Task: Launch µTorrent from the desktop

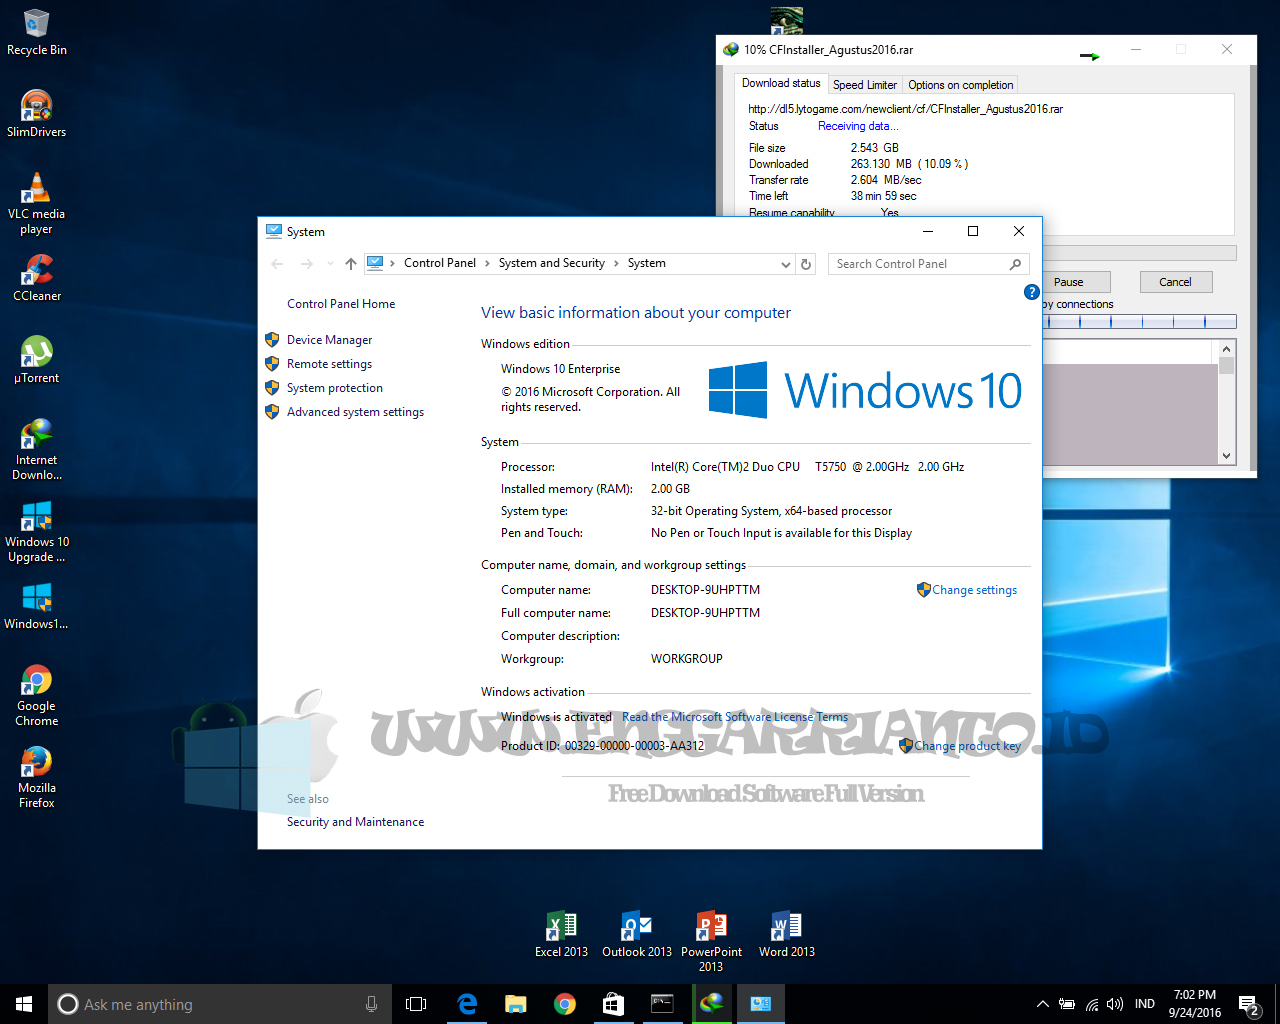Action: 36,360
